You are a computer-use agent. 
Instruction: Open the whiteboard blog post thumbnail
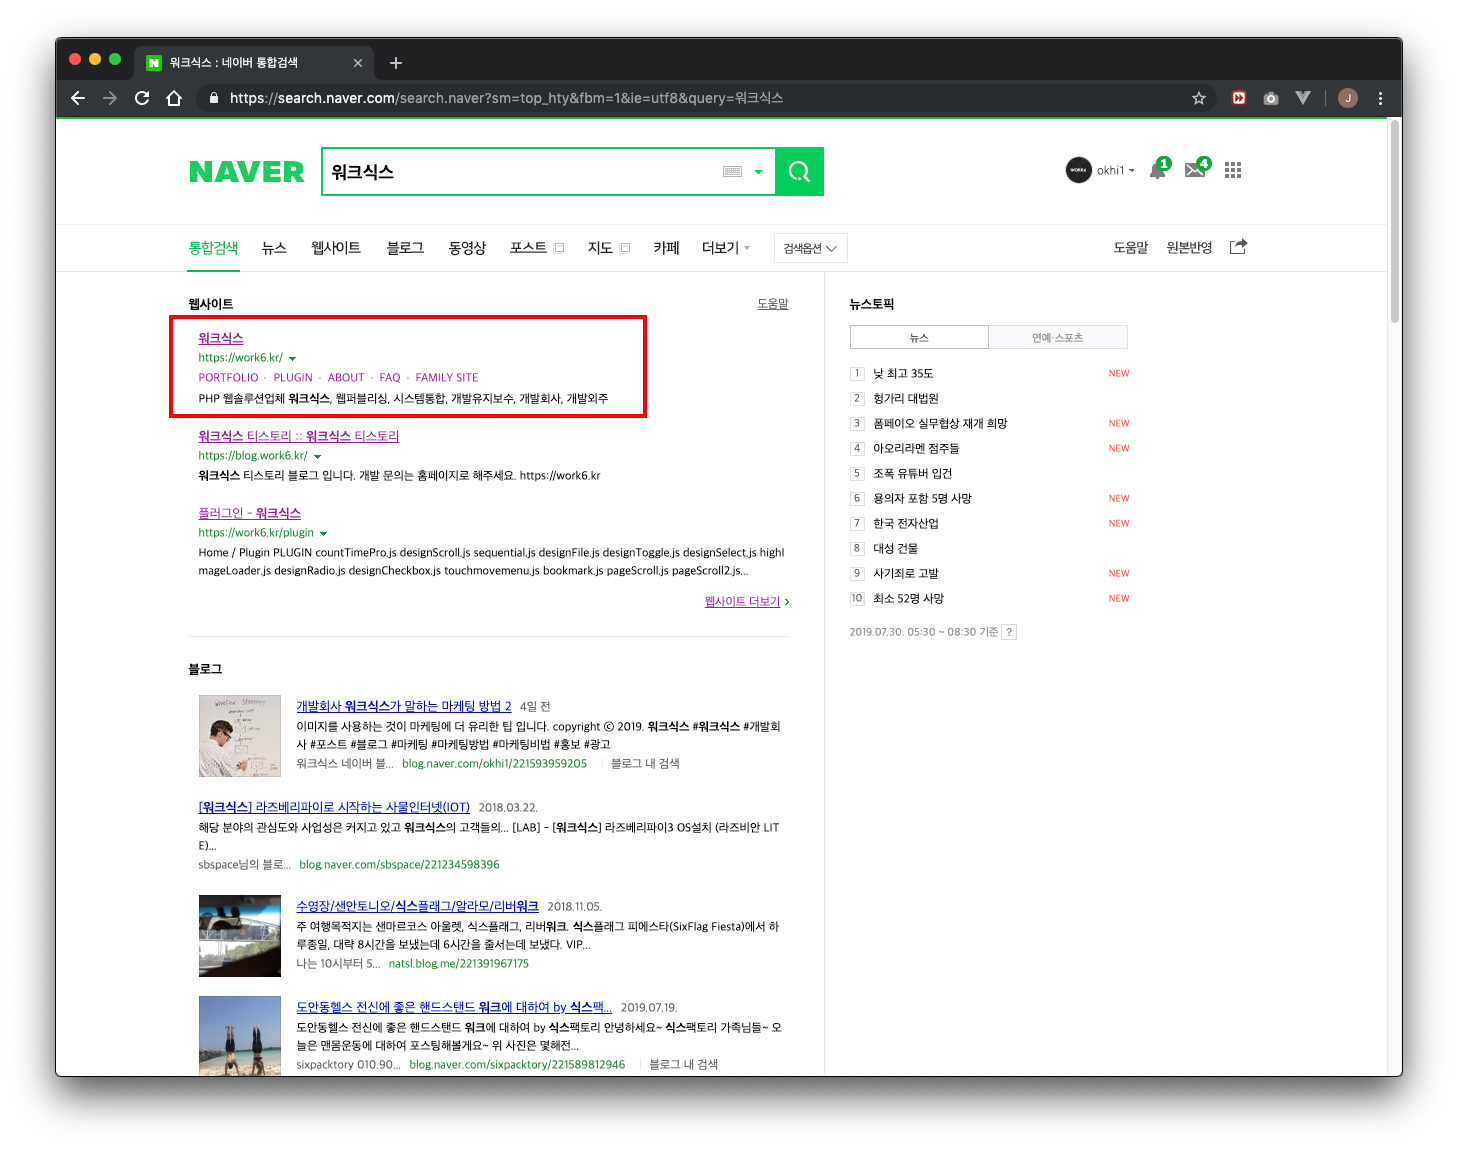[x=240, y=736]
